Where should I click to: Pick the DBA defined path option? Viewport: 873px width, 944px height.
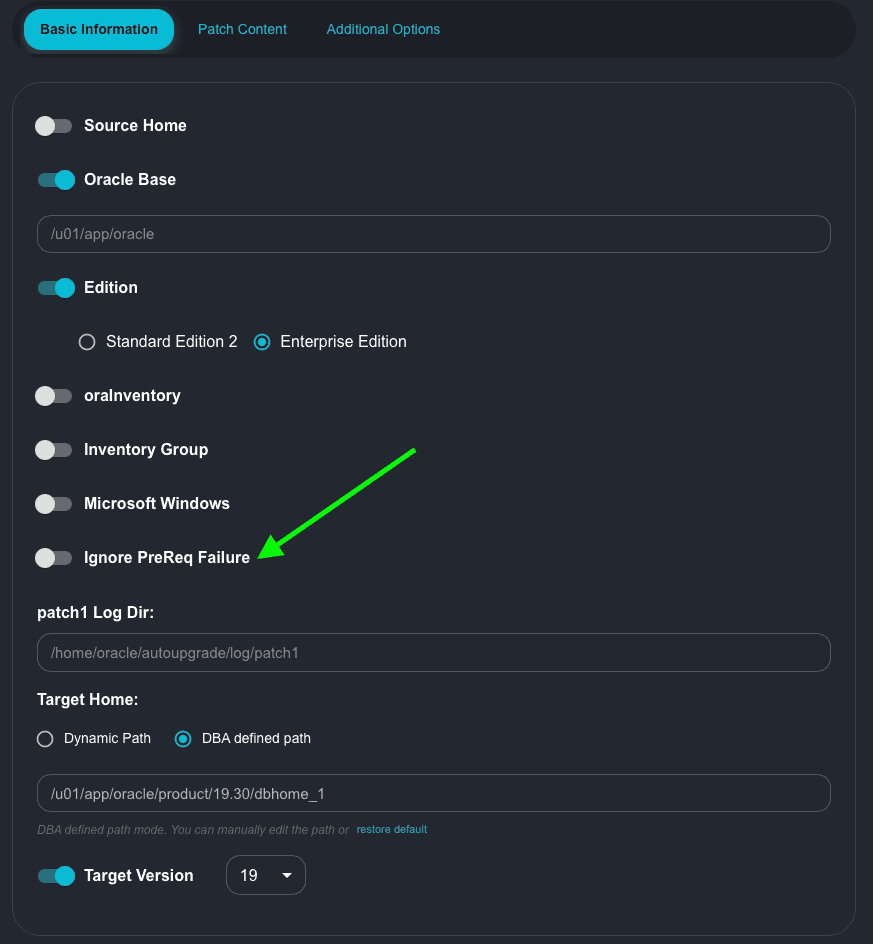pyautogui.click(x=183, y=739)
